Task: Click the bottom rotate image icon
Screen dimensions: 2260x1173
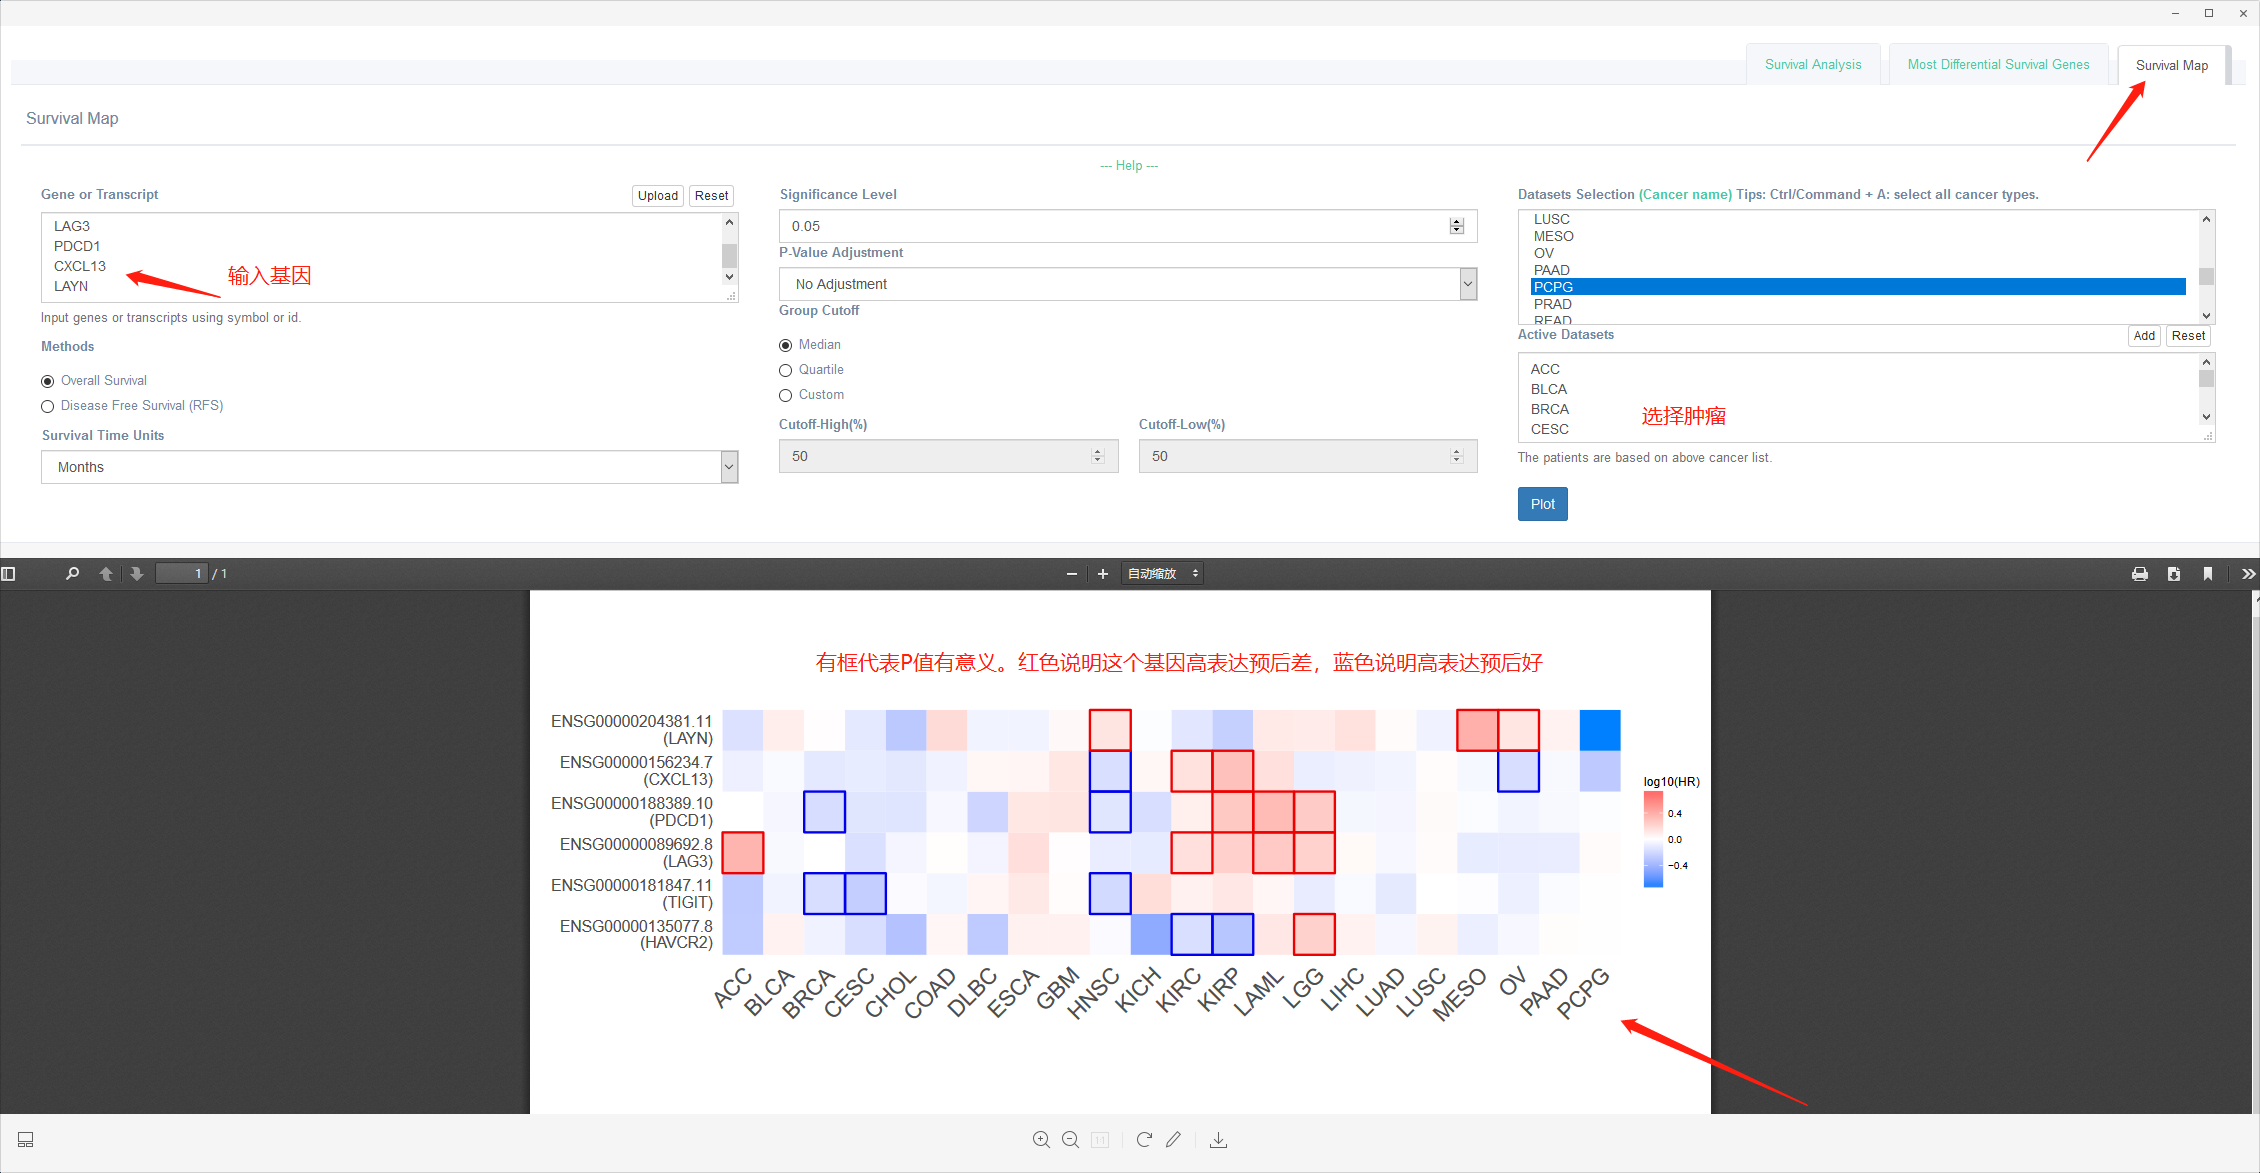Action: pos(1144,1140)
